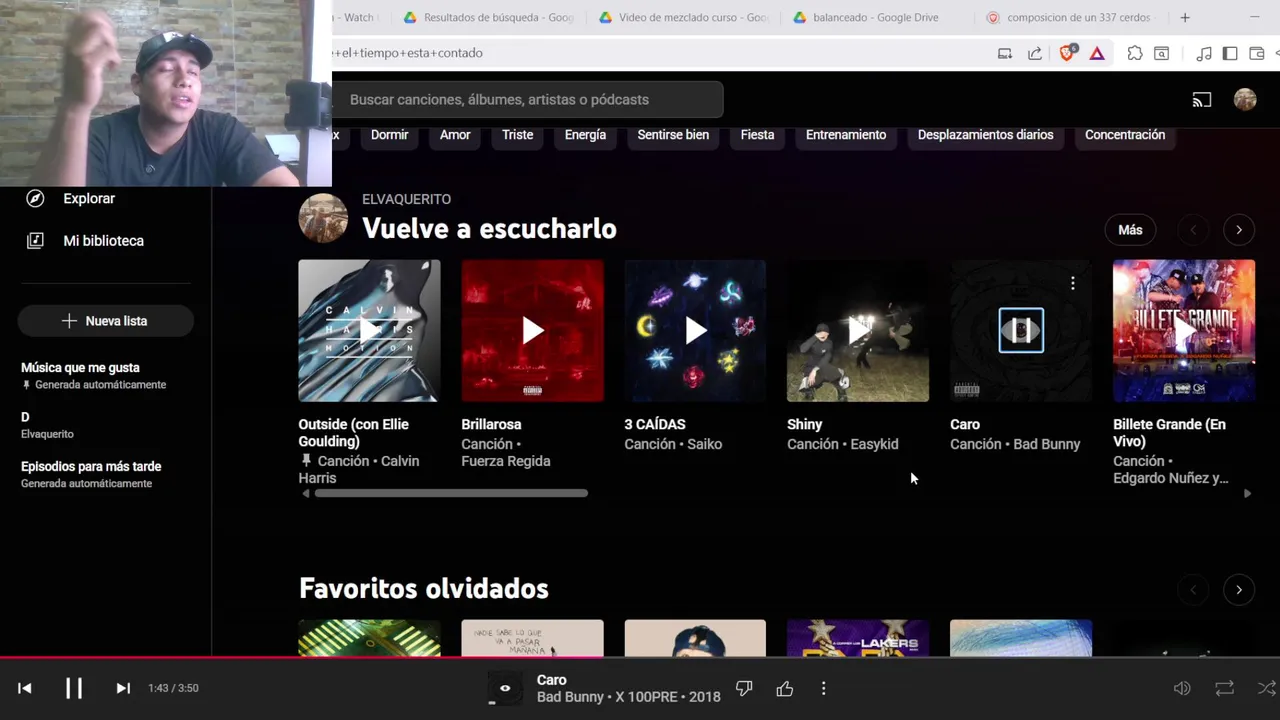
Task: Open Saiko artist link
Action: tap(703, 444)
